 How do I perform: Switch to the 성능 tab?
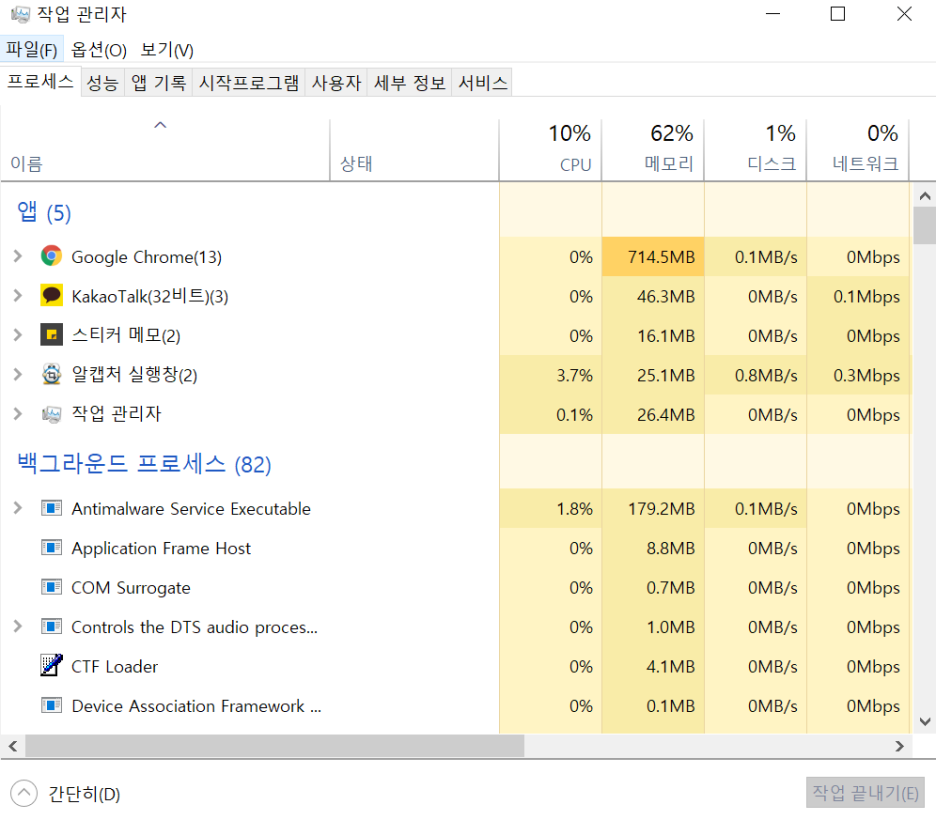point(102,82)
